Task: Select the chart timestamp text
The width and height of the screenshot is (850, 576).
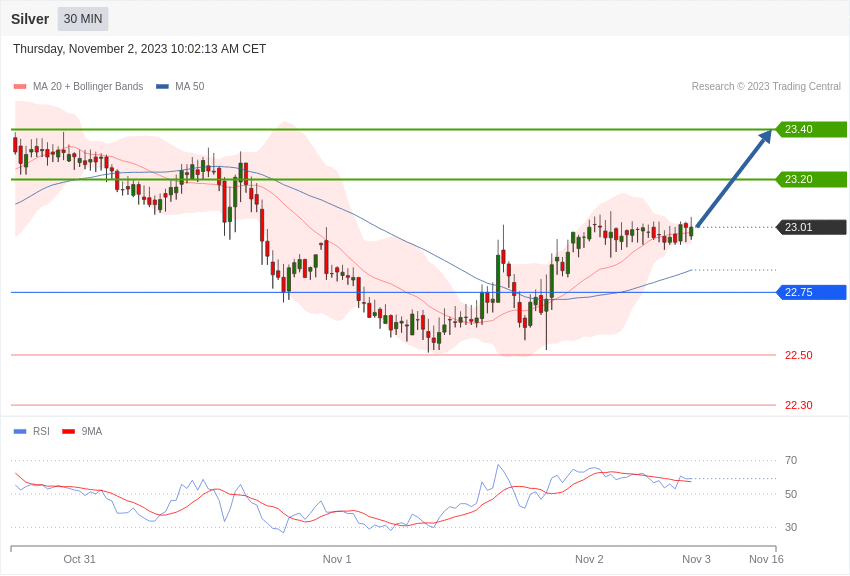Action: click(x=139, y=49)
